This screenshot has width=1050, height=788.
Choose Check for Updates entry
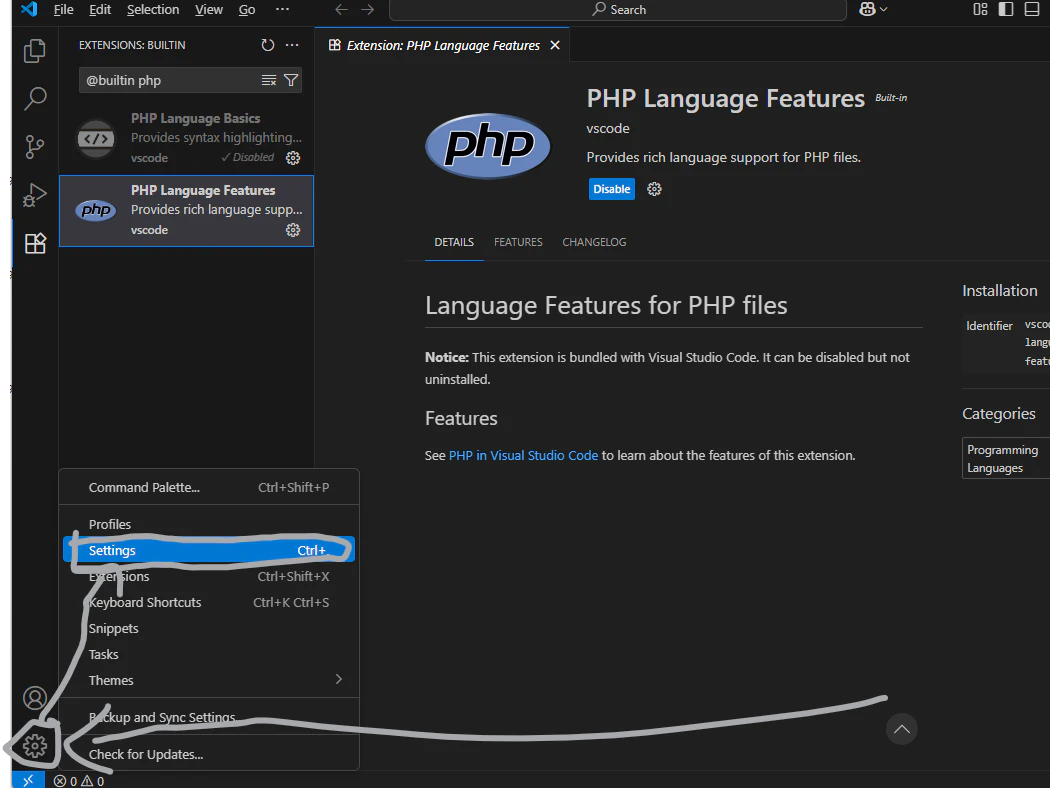[x=209, y=754]
